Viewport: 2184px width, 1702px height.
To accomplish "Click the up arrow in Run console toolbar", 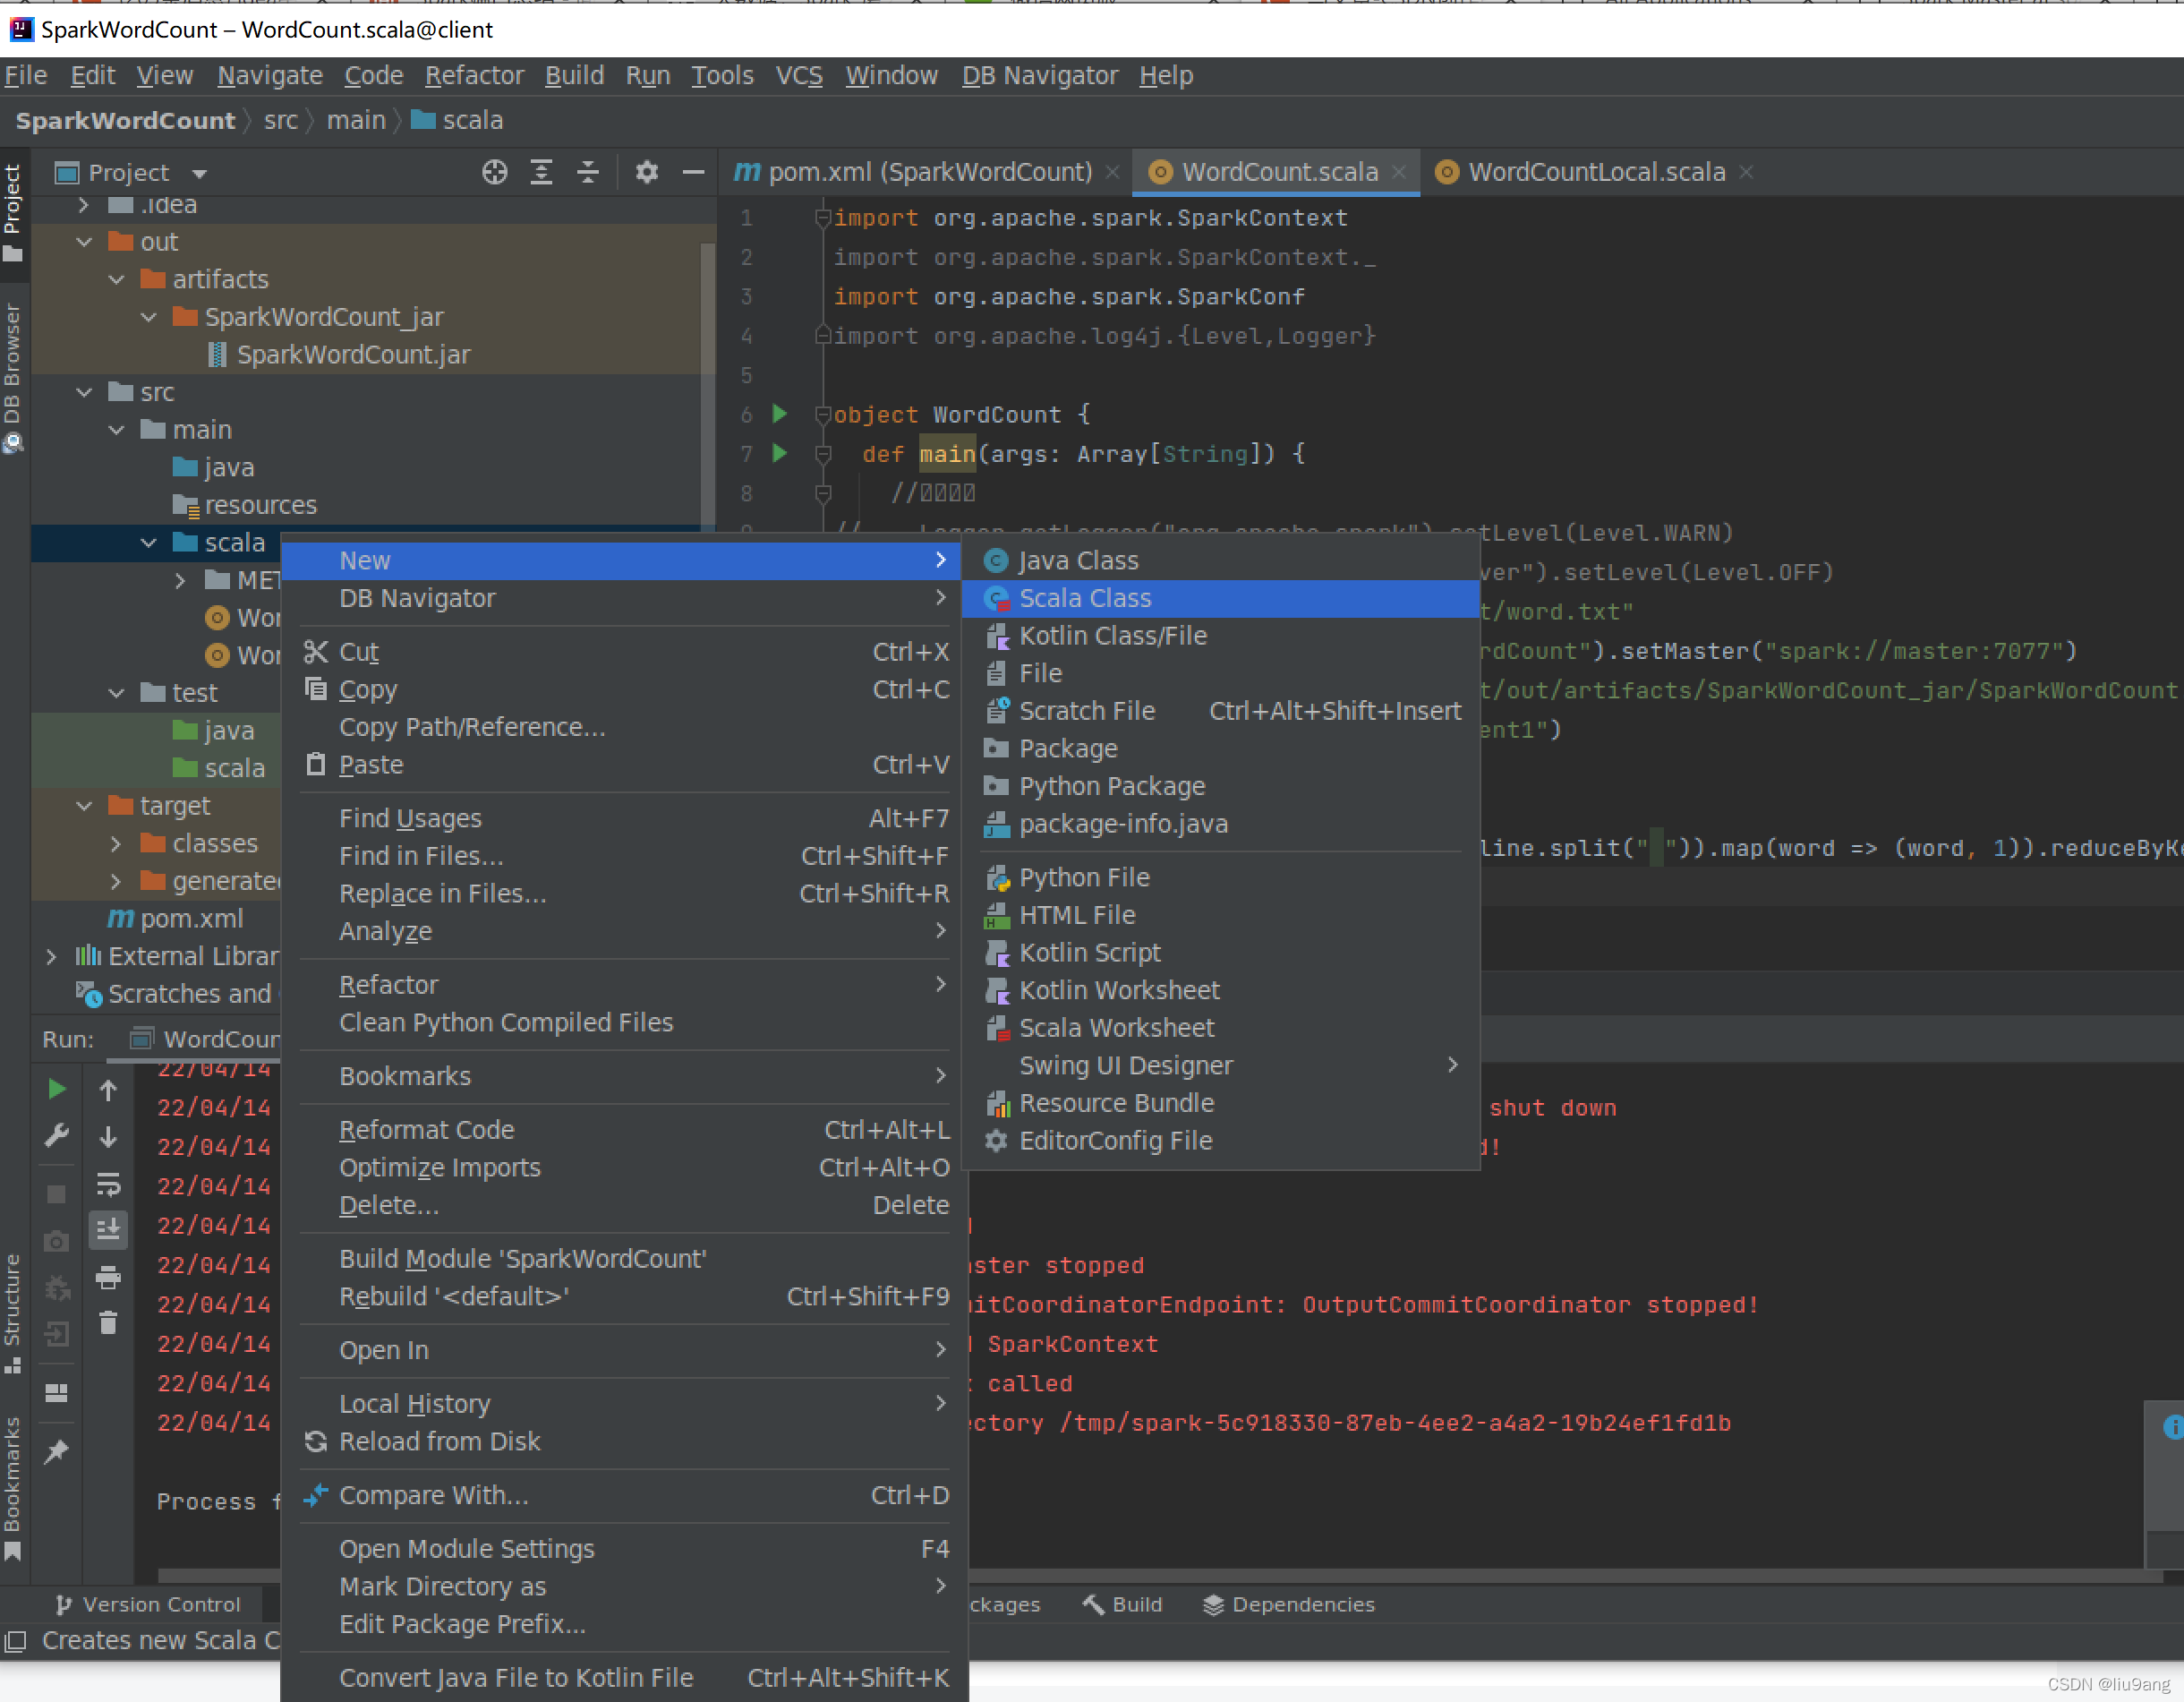I will [x=108, y=1090].
